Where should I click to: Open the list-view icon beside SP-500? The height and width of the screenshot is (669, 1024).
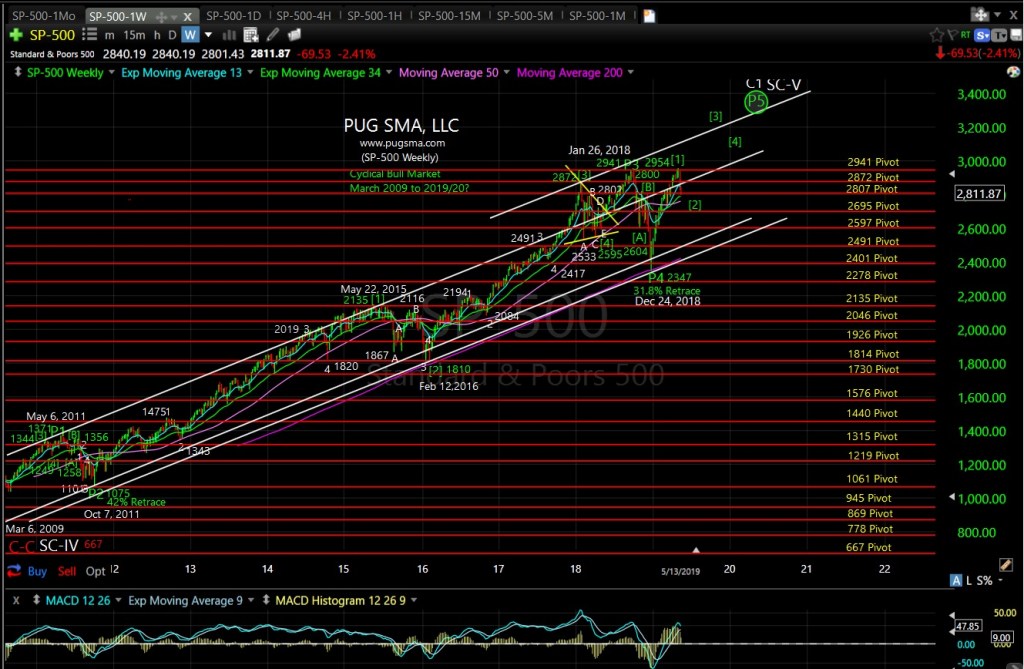click(89, 35)
